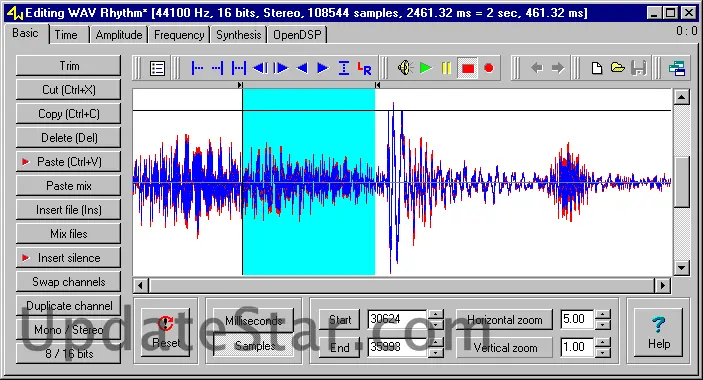The image size is (703, 380).
Task: Click the Start value field 30624
Action: pos(397,319)
